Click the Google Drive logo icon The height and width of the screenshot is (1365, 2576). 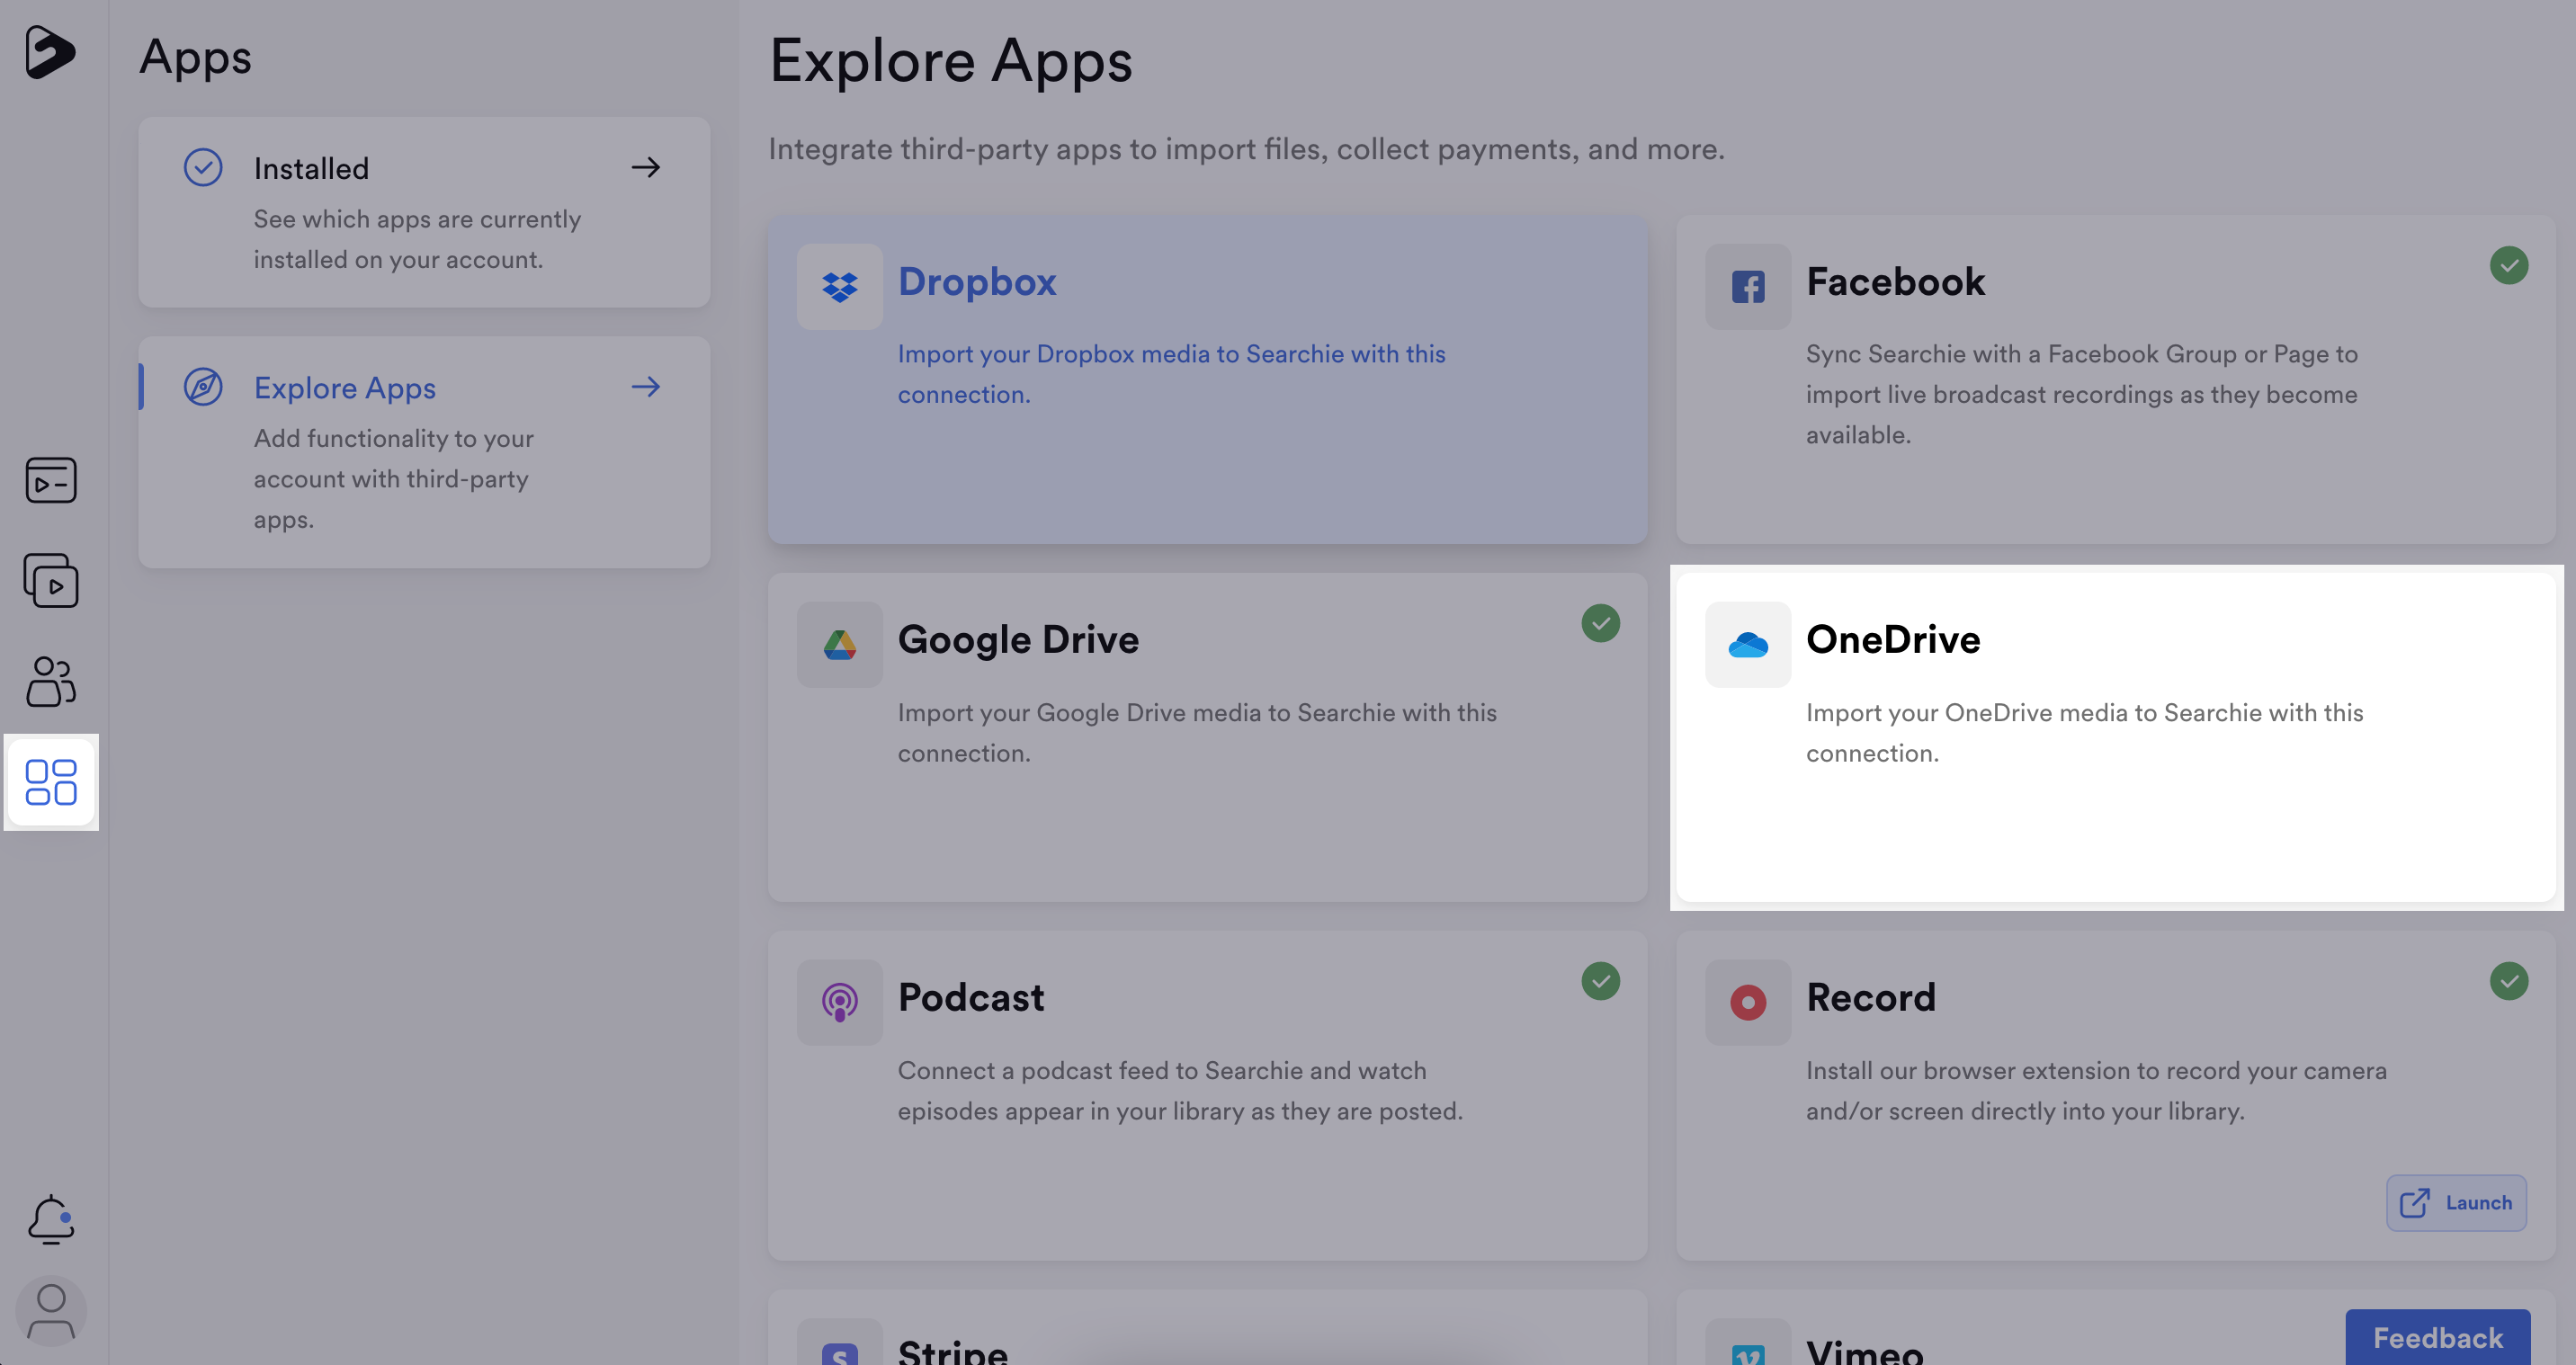point(840,645)
